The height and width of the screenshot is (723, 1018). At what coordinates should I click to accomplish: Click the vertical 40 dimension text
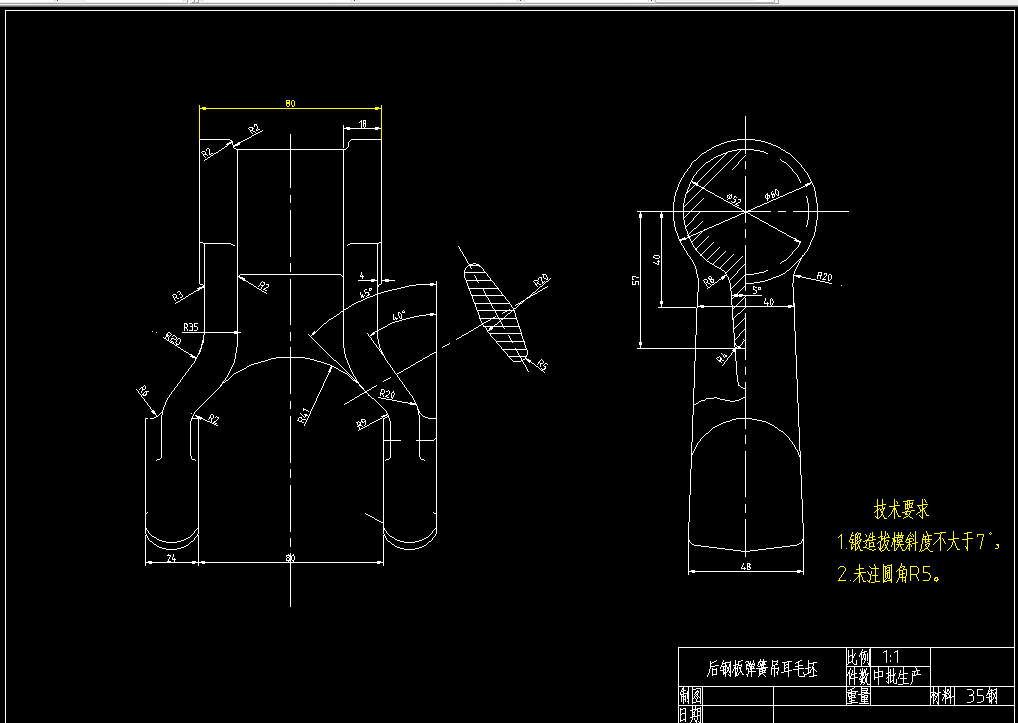coord(656,260)
